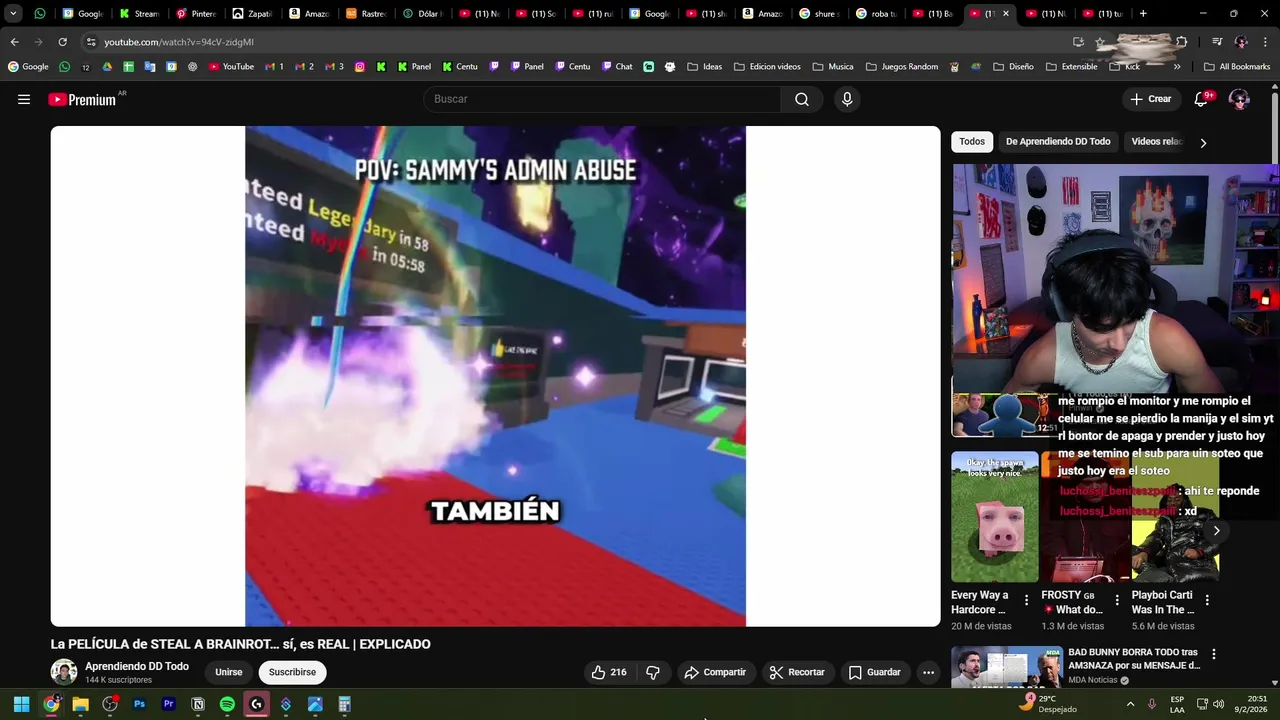The height and width of the screenshot is (720, 1280).
Task: Go to YouTube Premium home logo
Action: pos(83,99)
